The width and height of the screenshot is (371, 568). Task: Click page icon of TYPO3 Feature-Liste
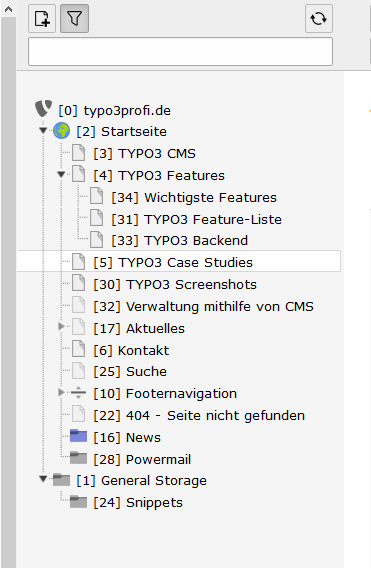(96, 218)
